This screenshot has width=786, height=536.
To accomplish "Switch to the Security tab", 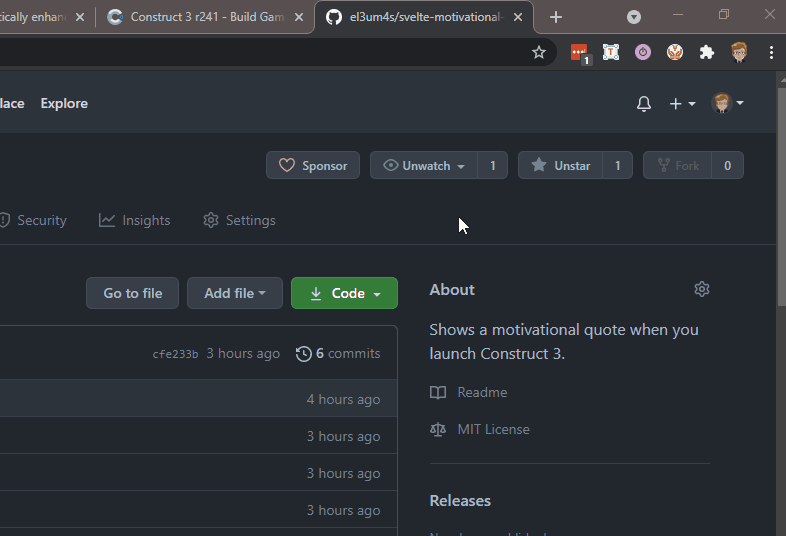I will 33,220.
